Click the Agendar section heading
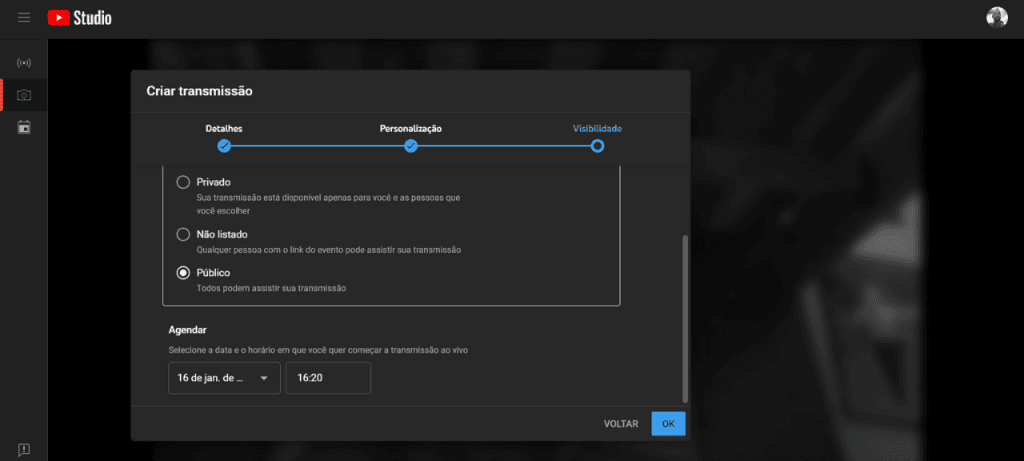Viewport: 1024px width, 461px height. pyautogui.click(x=188, y=330)
